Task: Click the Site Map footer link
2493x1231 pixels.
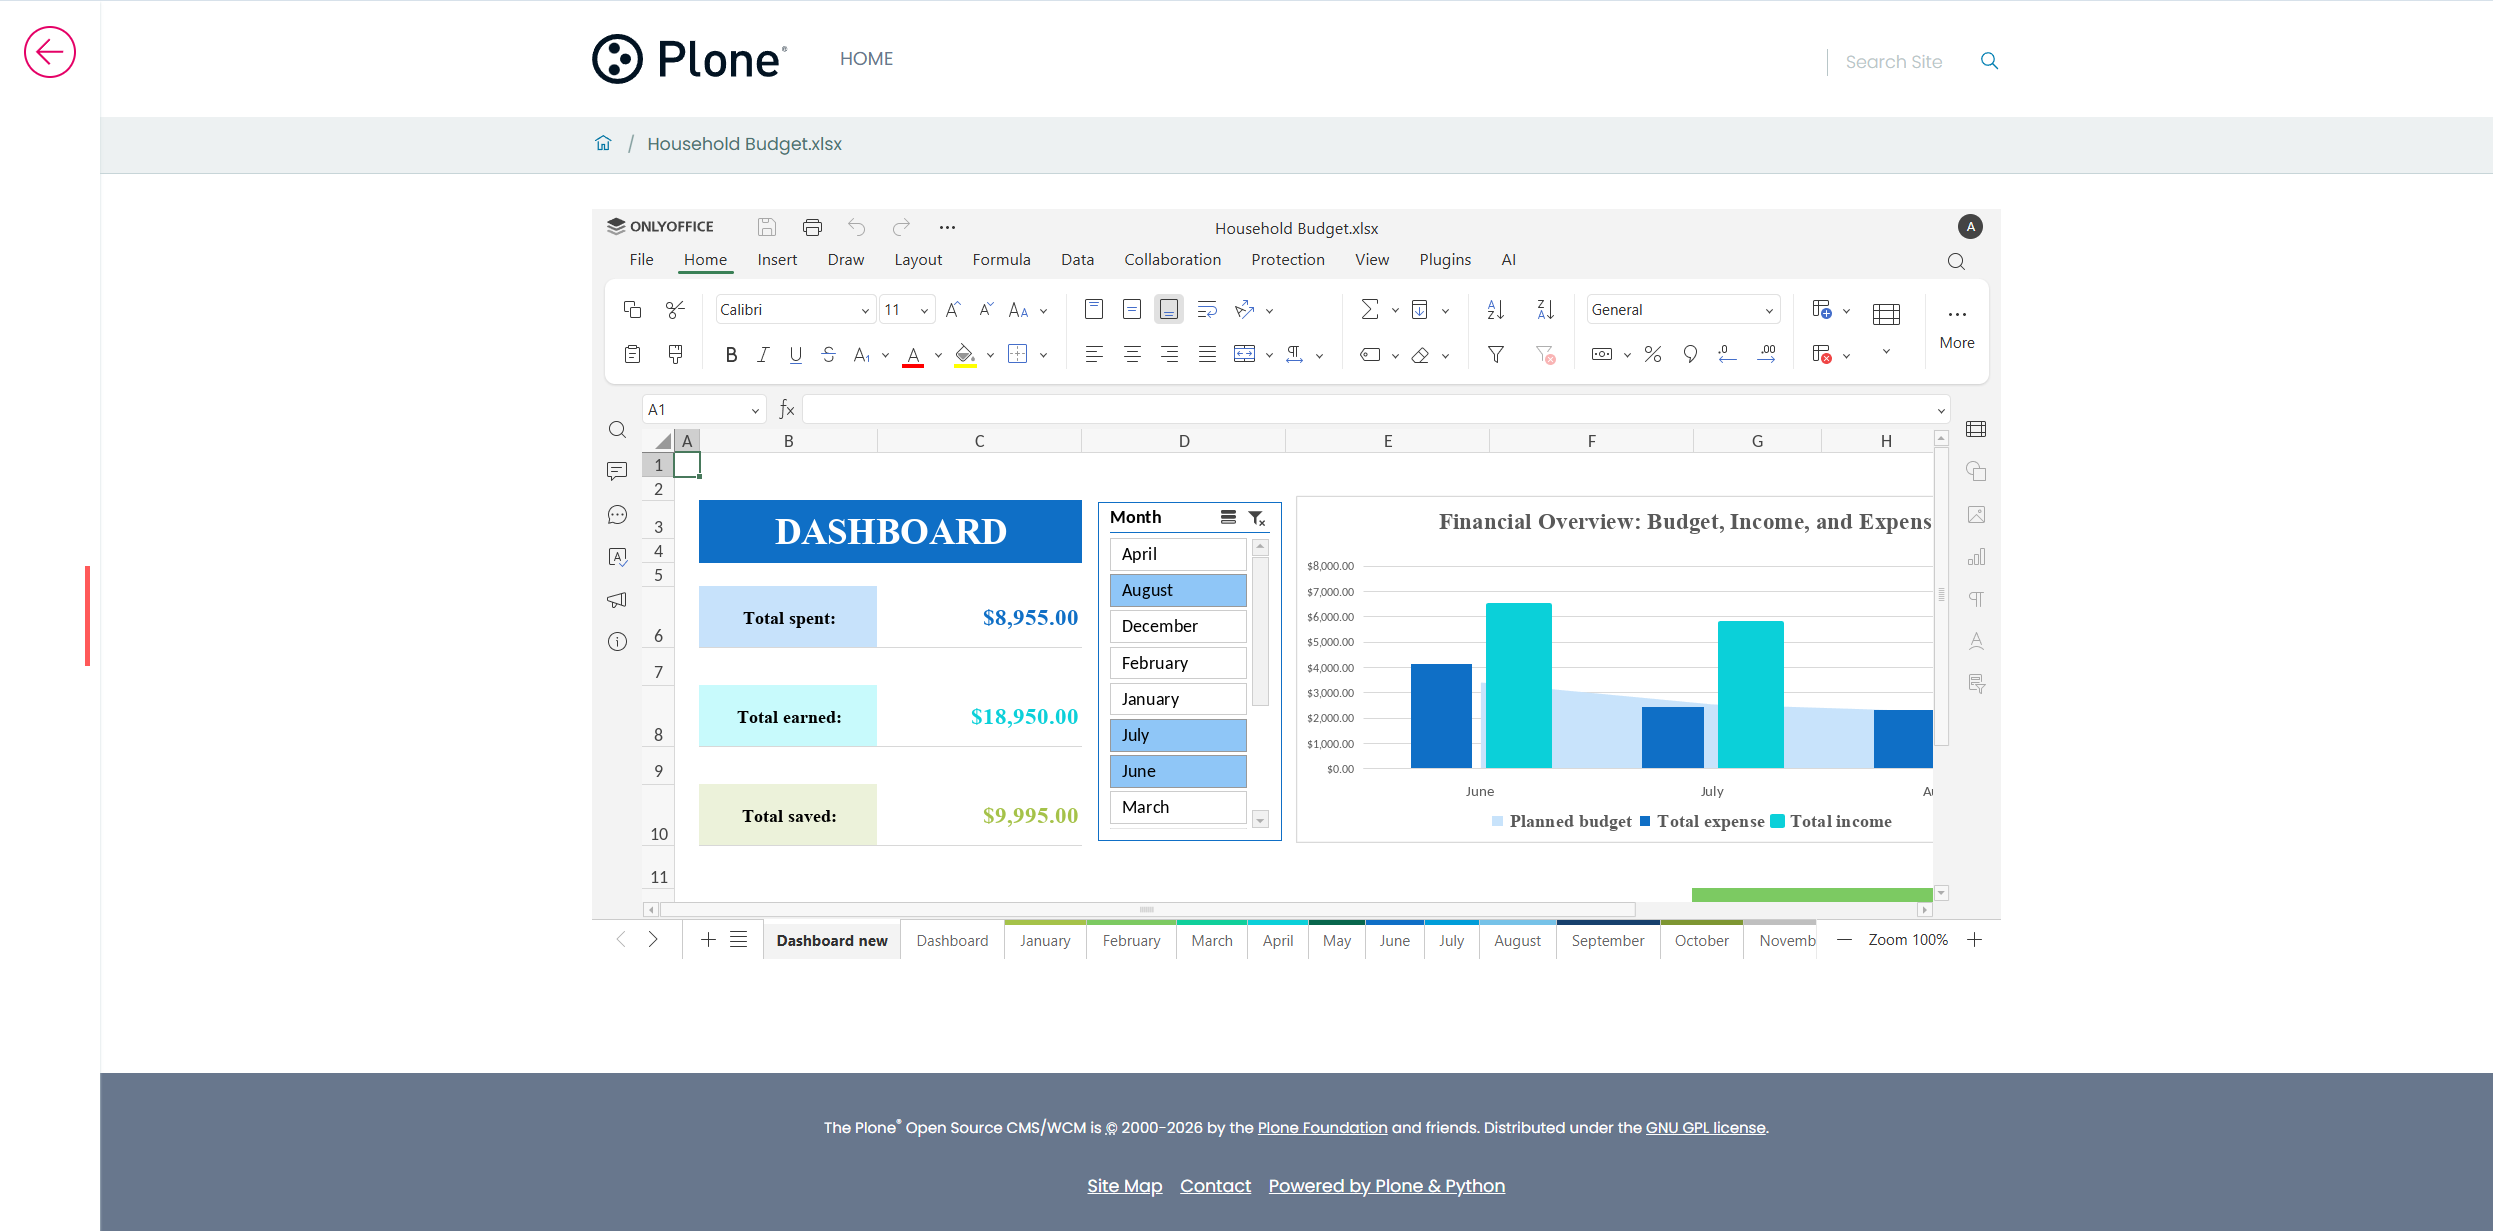Action: [1124, 1186]
